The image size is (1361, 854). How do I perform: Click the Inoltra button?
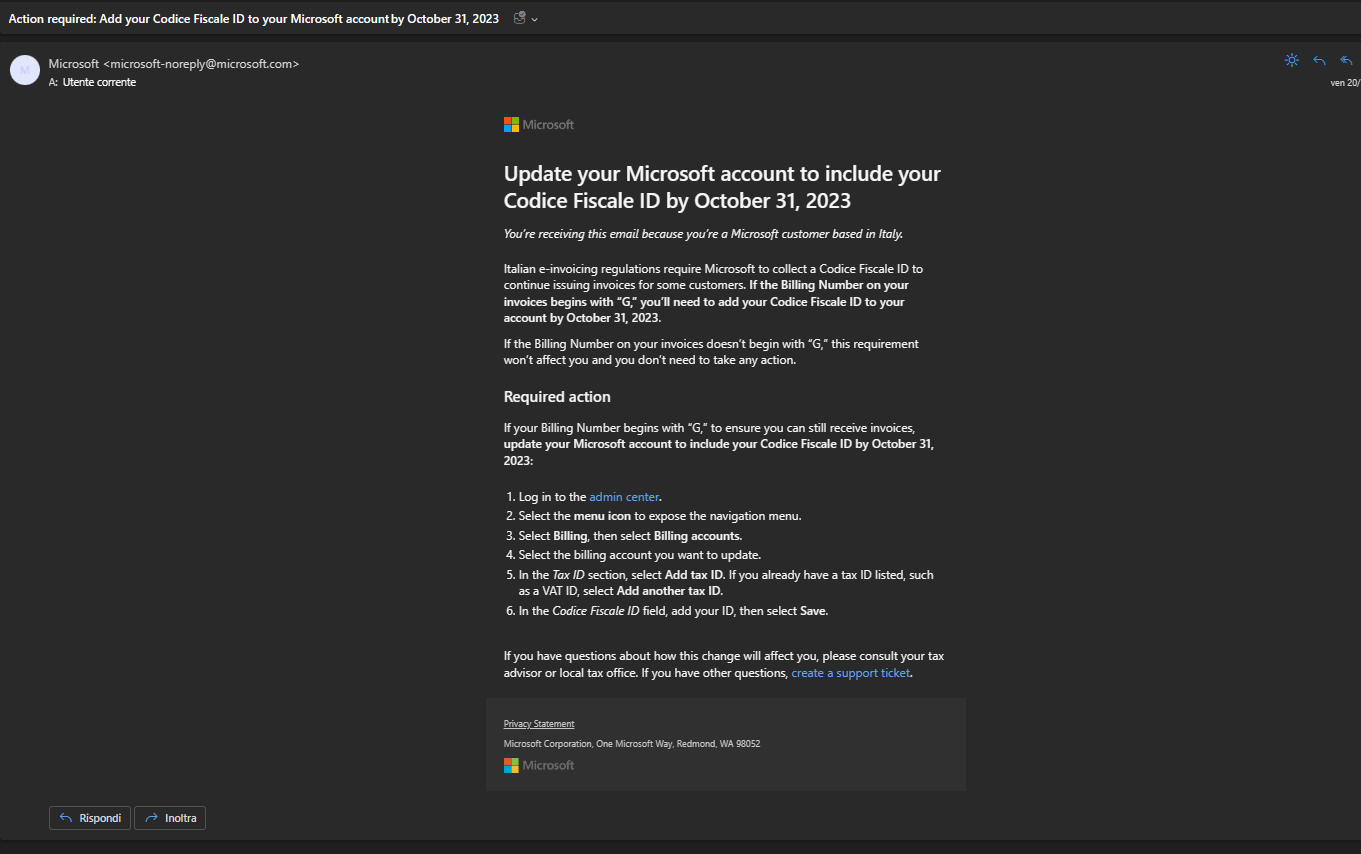tap(170, 818)
